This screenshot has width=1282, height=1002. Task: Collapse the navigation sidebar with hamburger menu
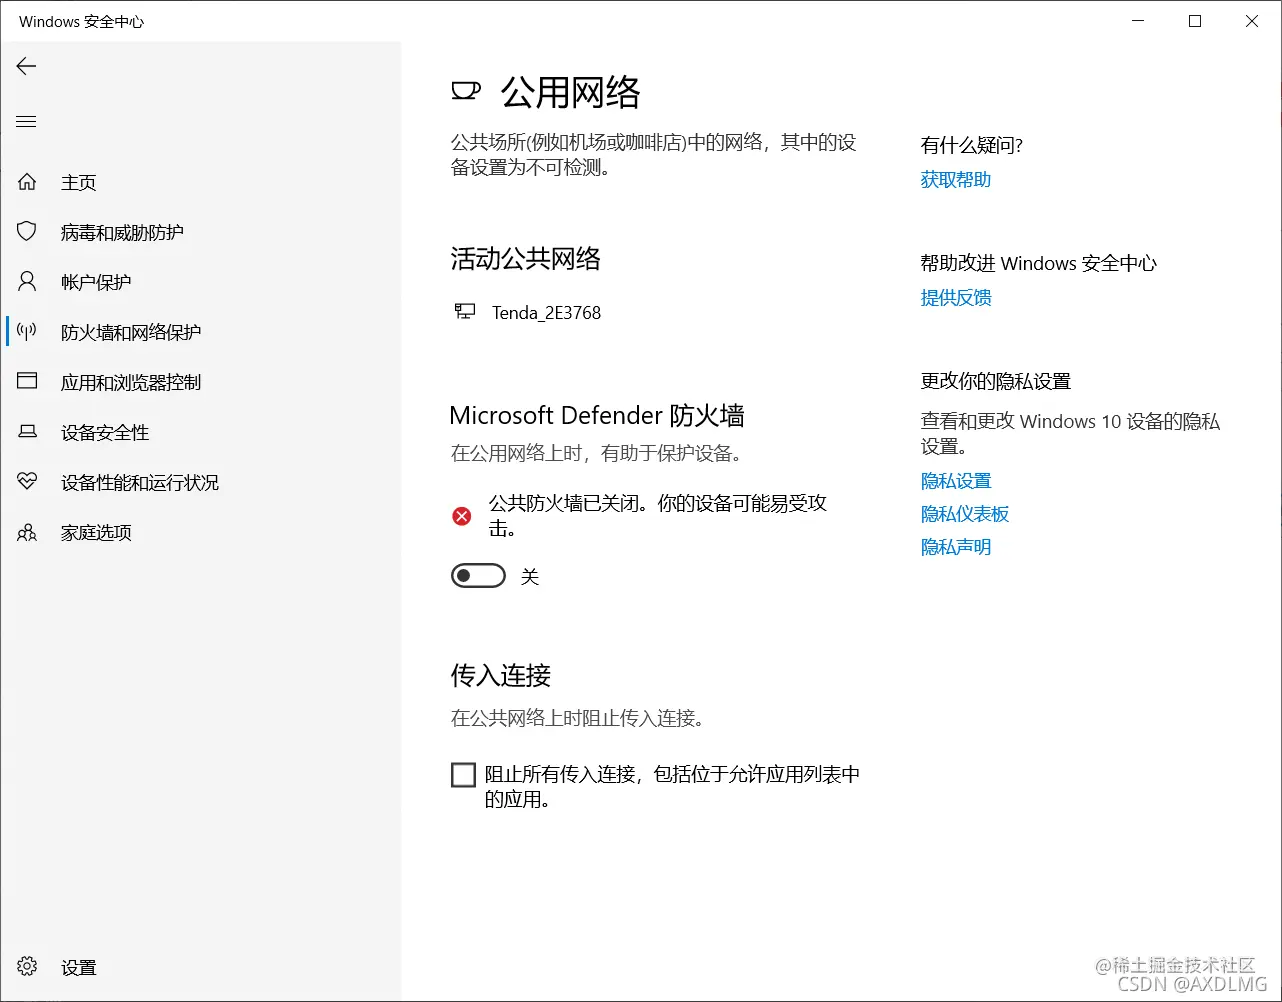click(x=26, y=121)
